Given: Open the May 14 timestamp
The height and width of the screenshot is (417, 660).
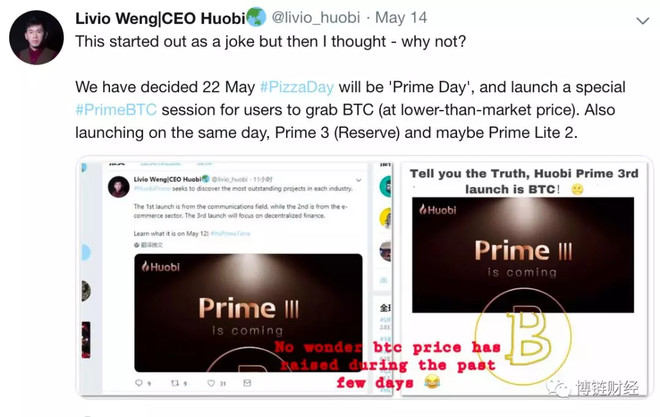Looking at the screenshot, I should coord(401,18).
